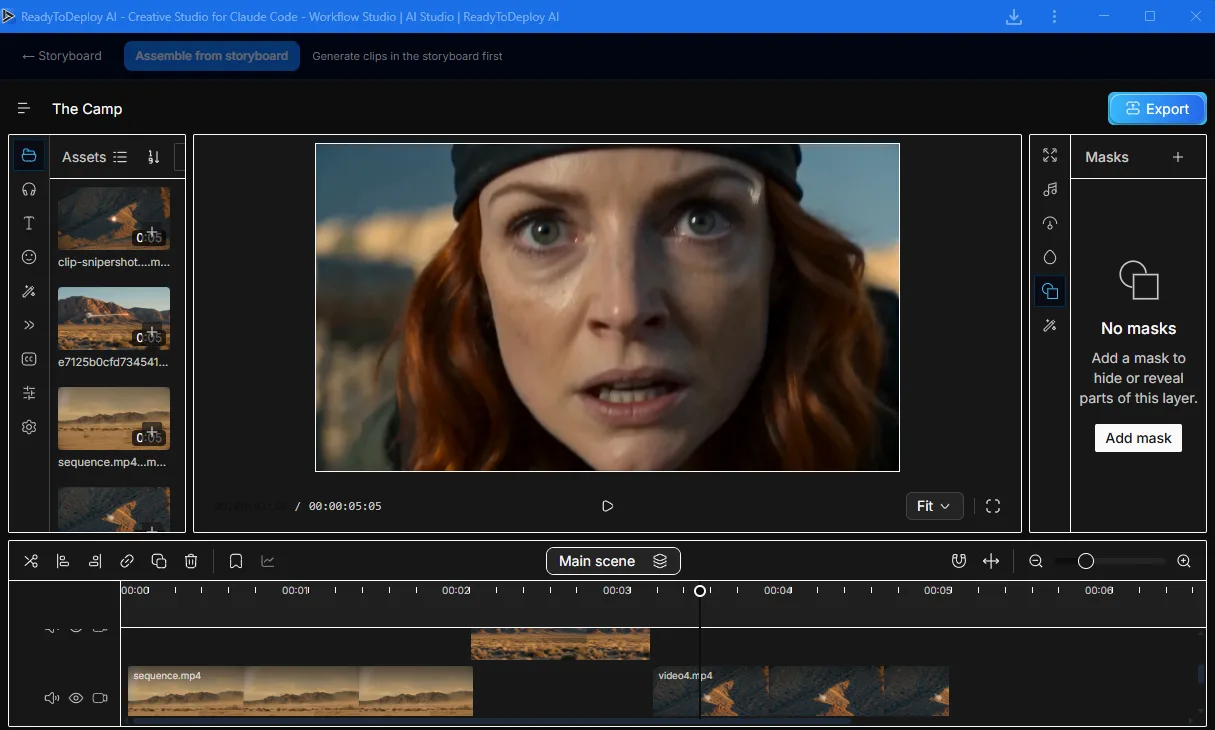Image resolution: width=1215 pixels, height=730 pixels.
Task: Select the unlabeled desert clip on the upper track
Action: click(x=560, y=644)
